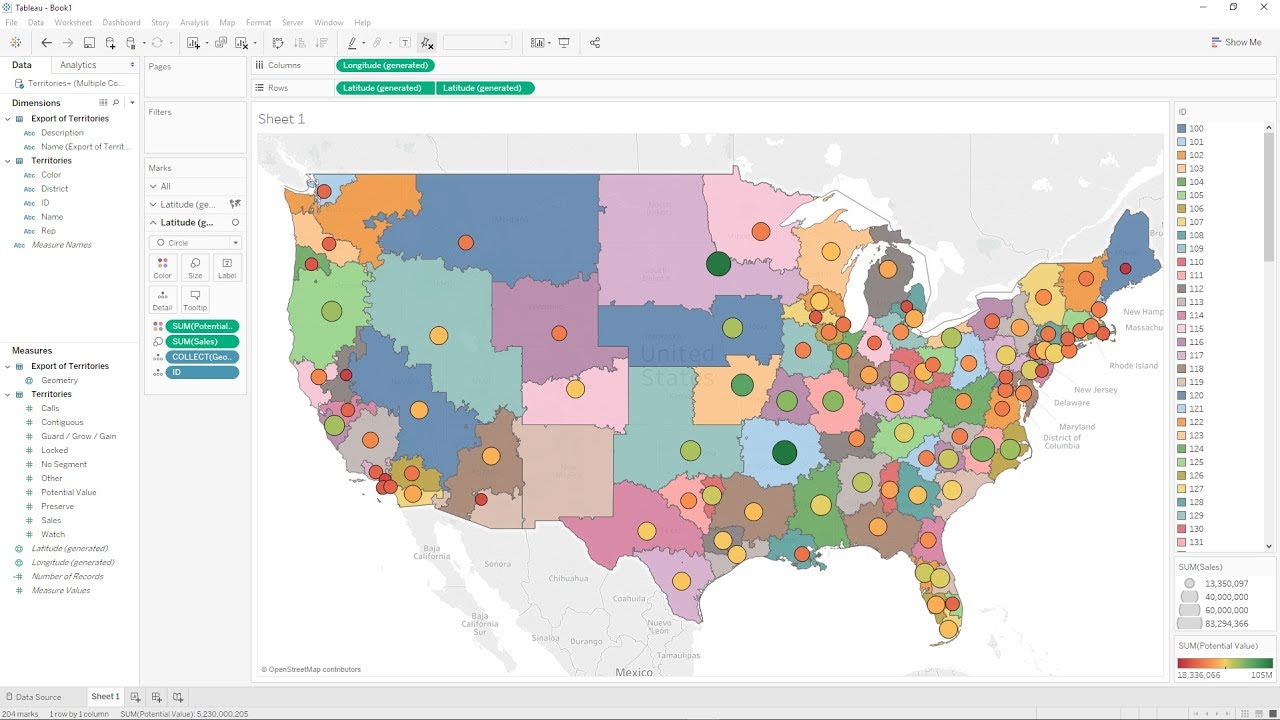Open the fit size dropdown in toolbar
This screenshot has width=1280, height=720.
pyautogui.click(x=477, y=43)
